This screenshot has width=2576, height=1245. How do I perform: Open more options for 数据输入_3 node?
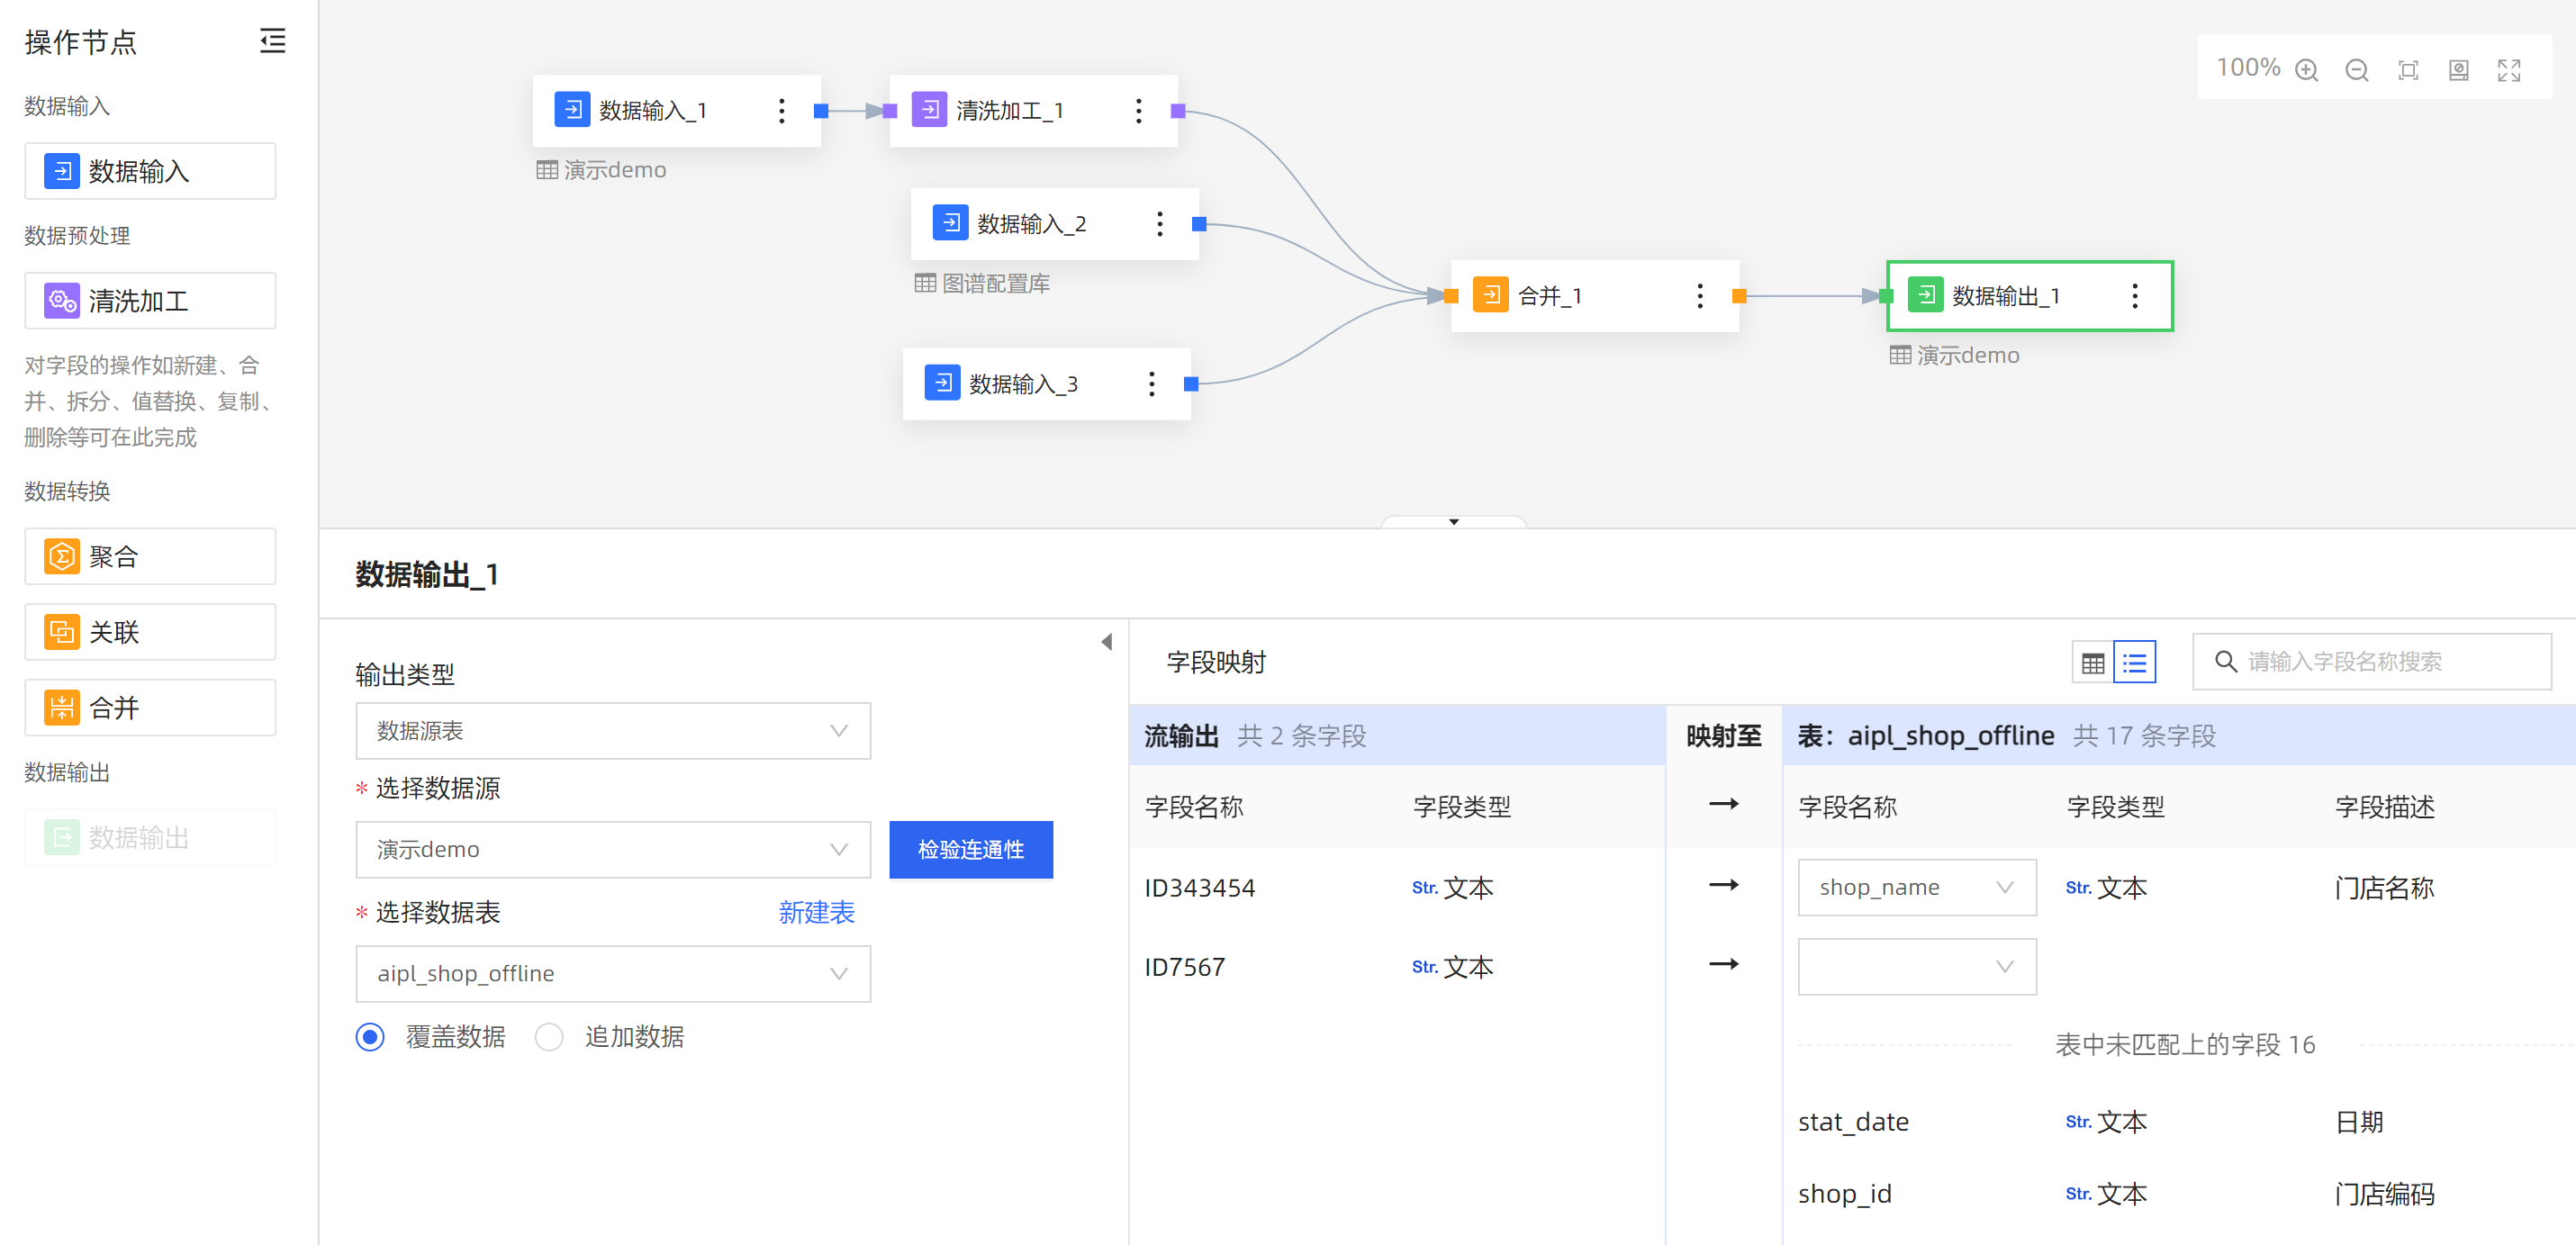tap(1152, 384)
